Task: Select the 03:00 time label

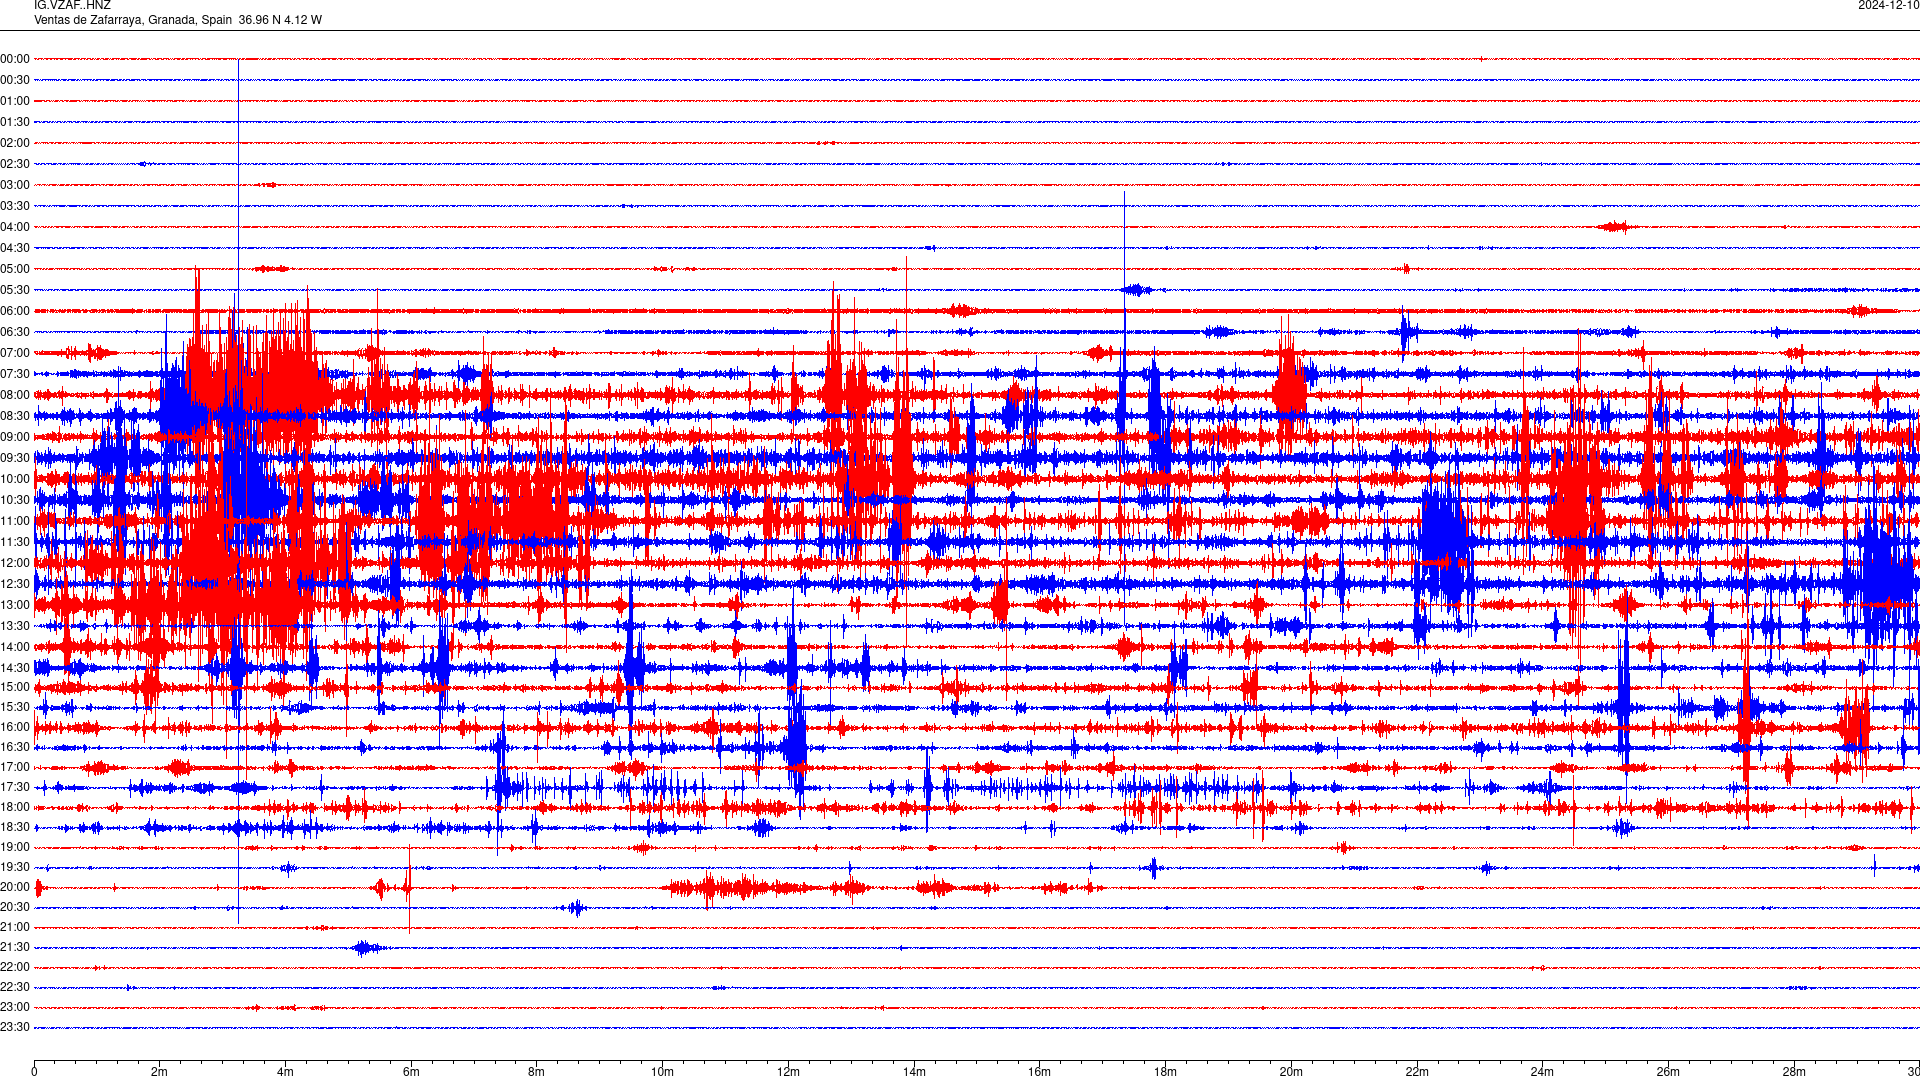Action: 15,185
